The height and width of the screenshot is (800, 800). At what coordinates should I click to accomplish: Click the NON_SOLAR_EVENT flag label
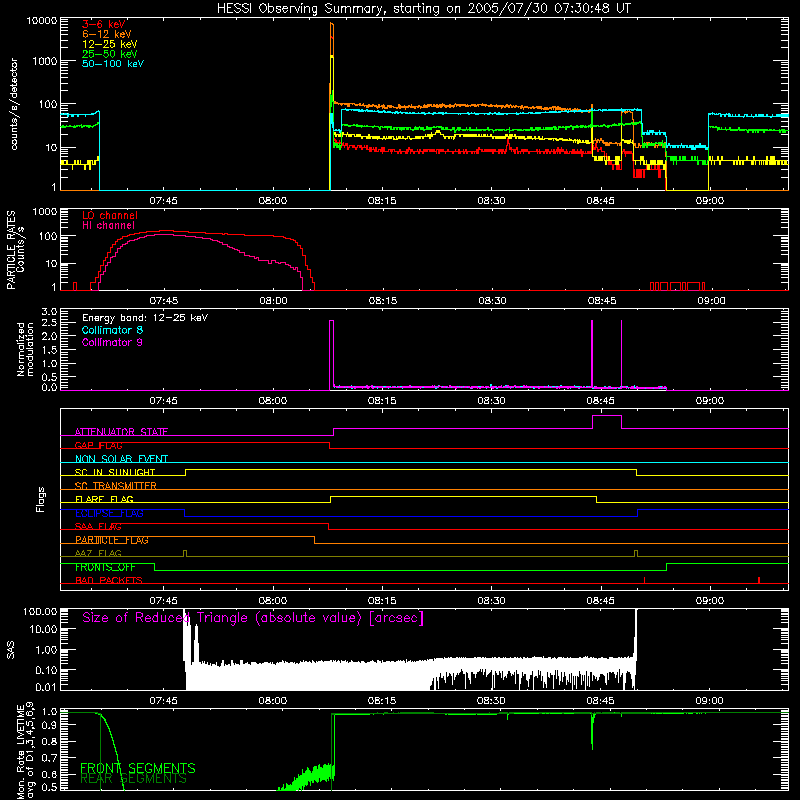(121, 459)
